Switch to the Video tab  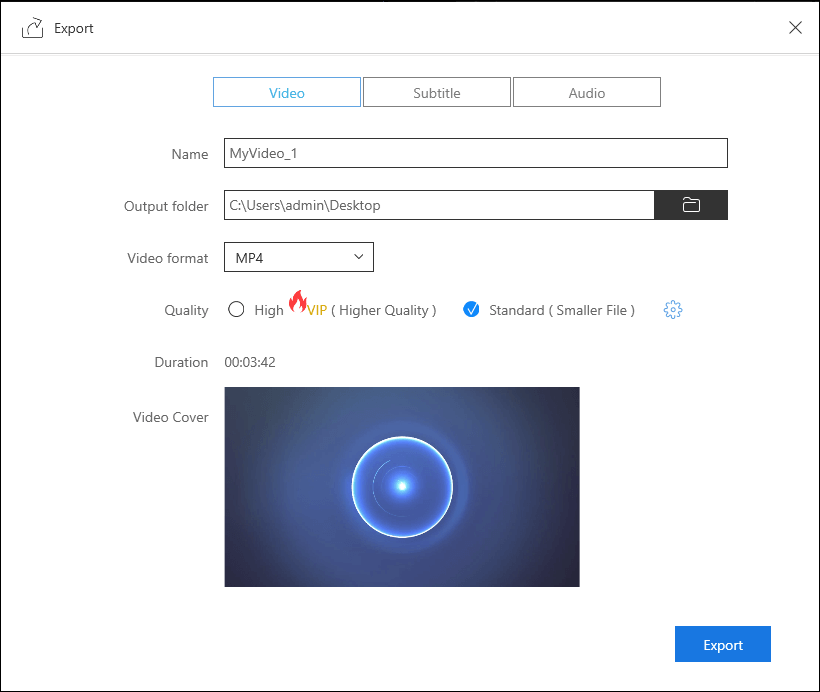click(287, 93)
